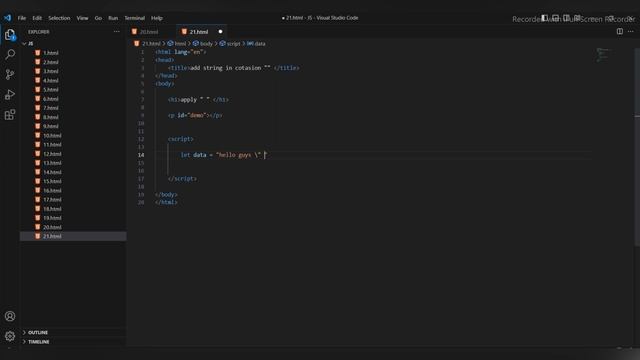Open 18.html in the file tree
Screen dimensions: 640x360
pyautogui.click(x=52, y=209)
